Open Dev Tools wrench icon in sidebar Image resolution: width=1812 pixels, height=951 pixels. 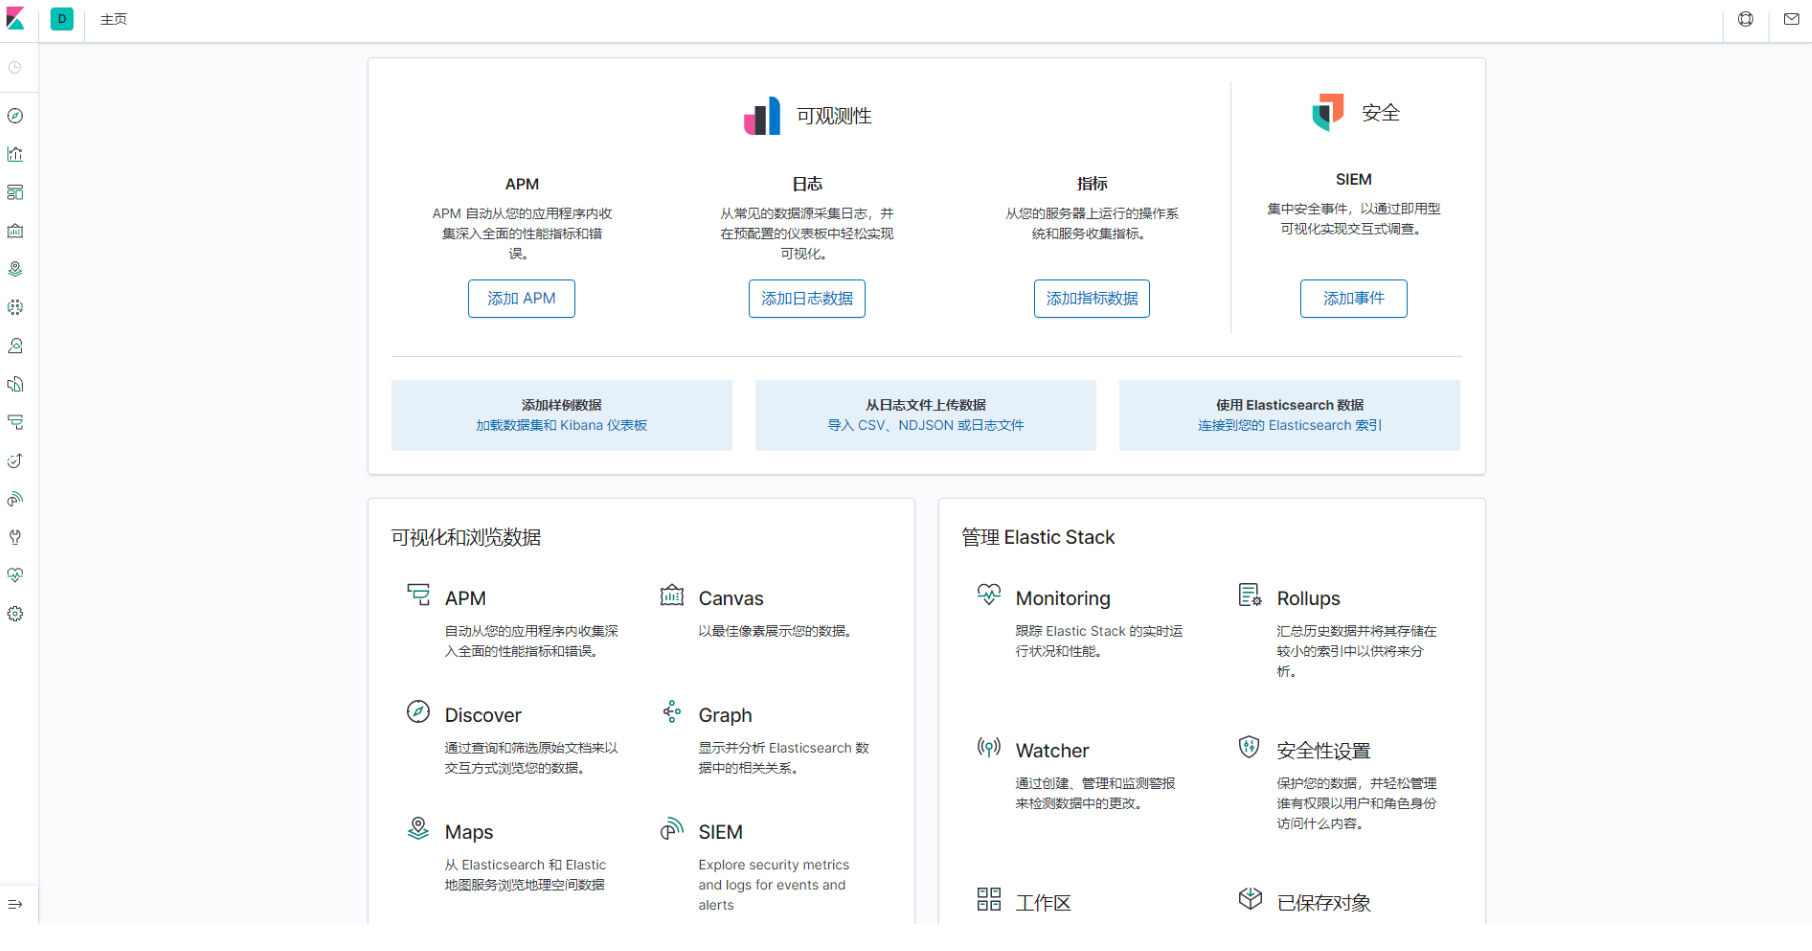coord(15,537)
